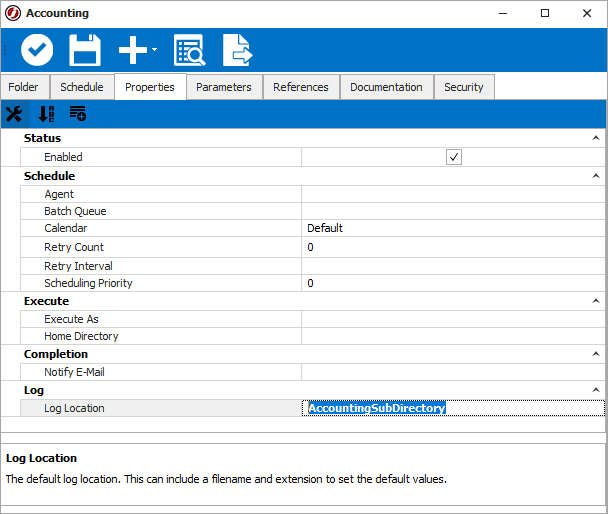608x514 pixels.
Task: Open the References tab
Action: [301, 87]
